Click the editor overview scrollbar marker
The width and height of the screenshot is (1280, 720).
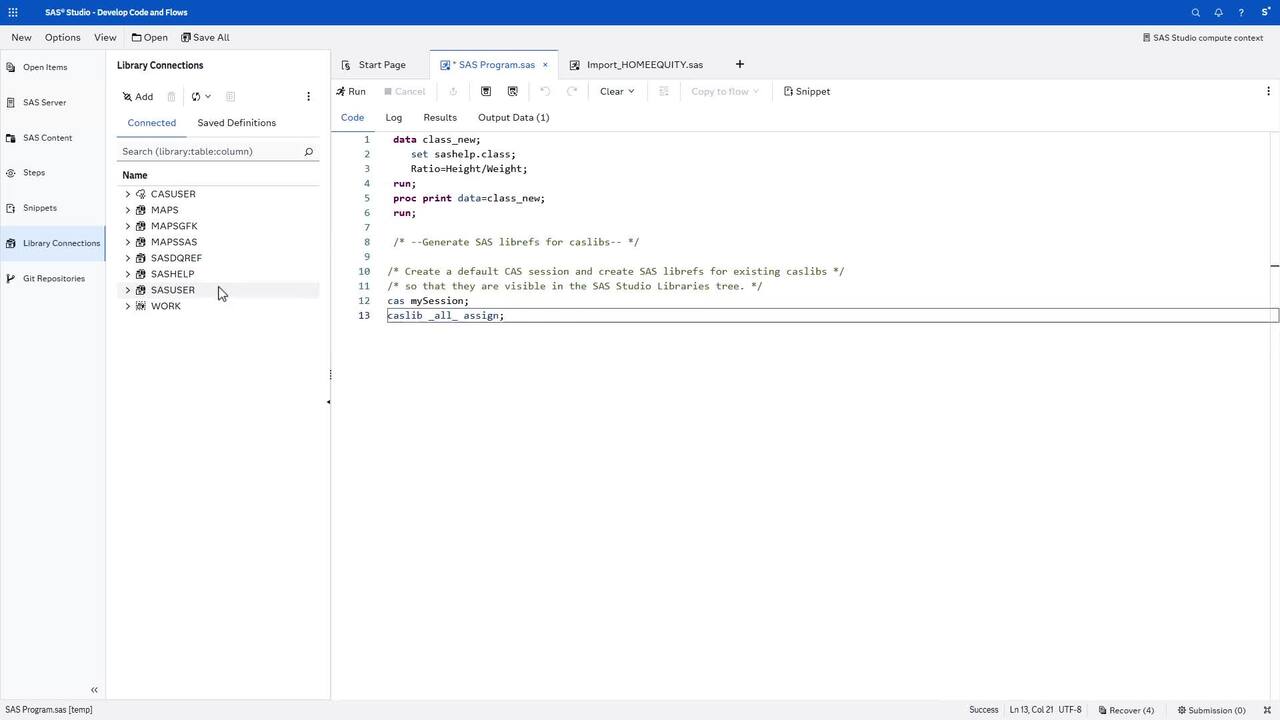click(x=1274, y=266)
